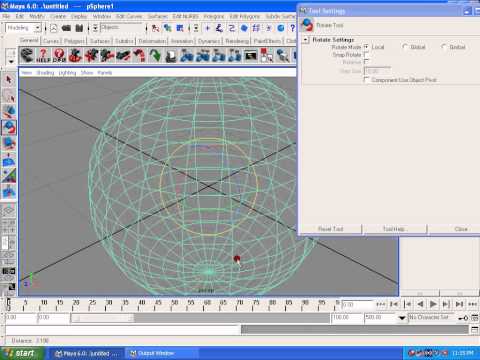The width and height of the screenshot is (480, 360).
Task: Switch to Output Window taskbar item
Action: pyautogui.click(x=162, y=353)
